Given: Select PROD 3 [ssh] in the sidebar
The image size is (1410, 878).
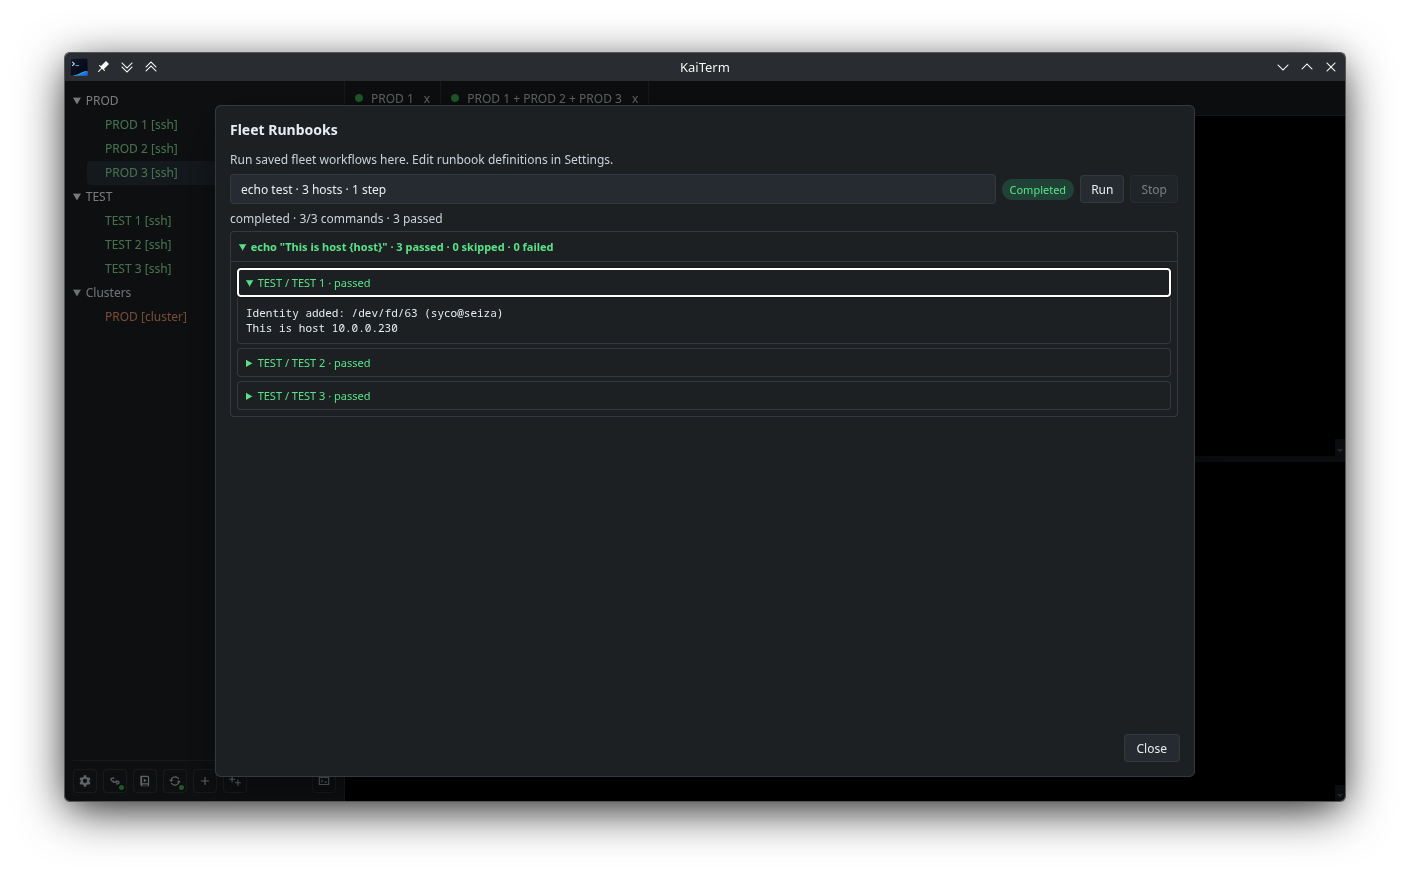Looking at the screenshot, I should [141, 173].
